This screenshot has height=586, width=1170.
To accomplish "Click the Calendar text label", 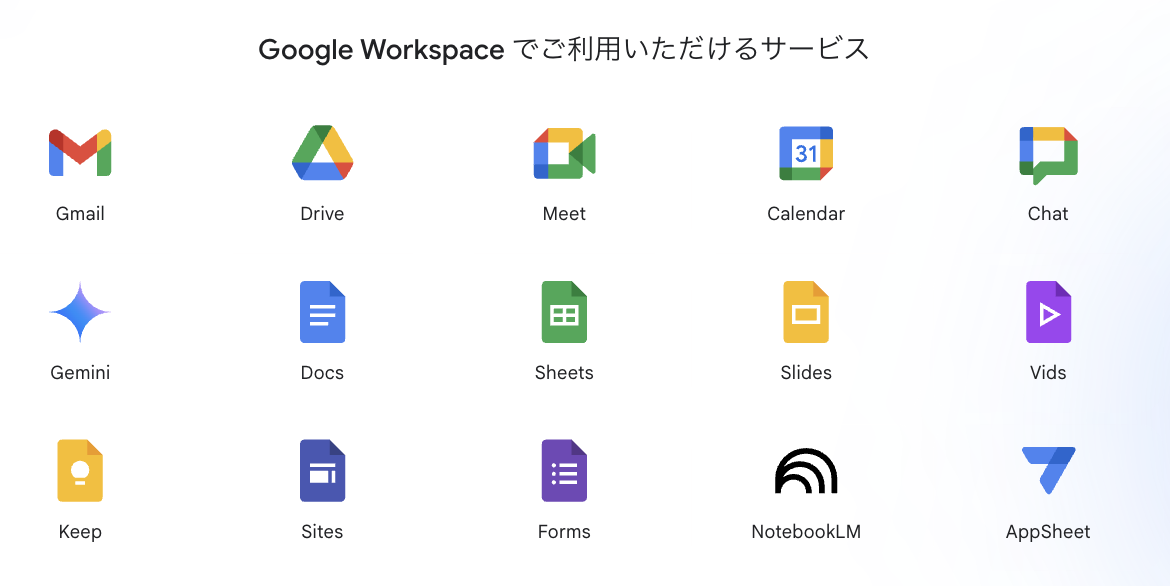I will [806, 213].
